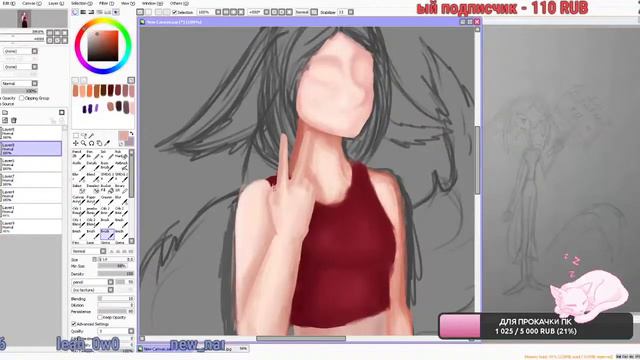This screenshot has width=640, height=360.
Task: Toggle the Keep Opacity checkbox
Action: tap(100, 317)
